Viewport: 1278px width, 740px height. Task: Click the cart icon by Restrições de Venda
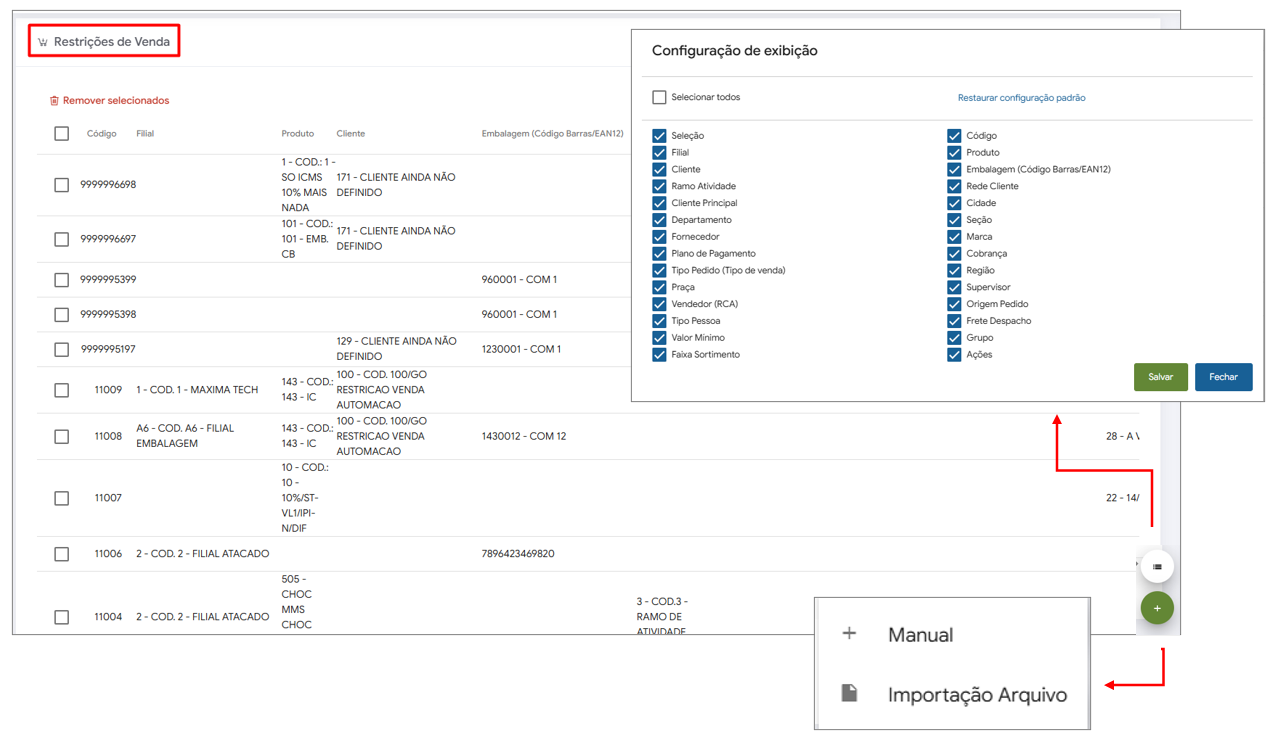pos(43,43)
